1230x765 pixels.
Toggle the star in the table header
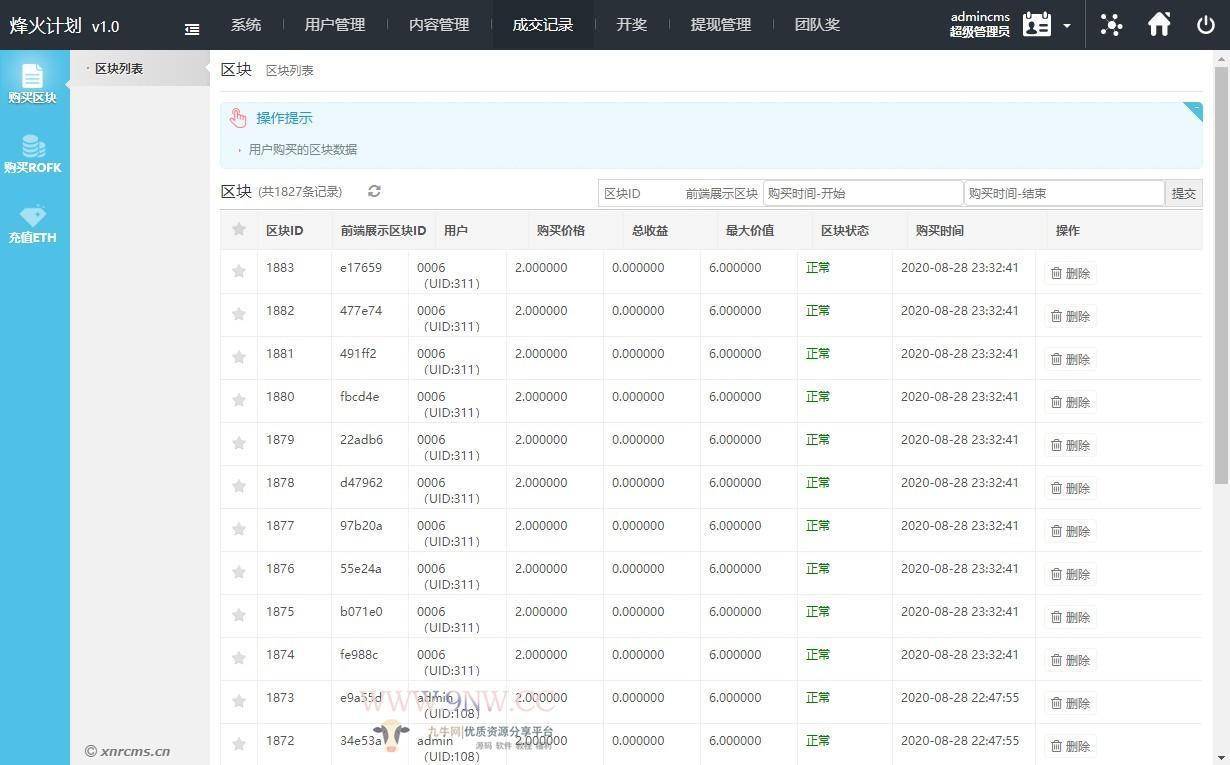coord(239,230)
